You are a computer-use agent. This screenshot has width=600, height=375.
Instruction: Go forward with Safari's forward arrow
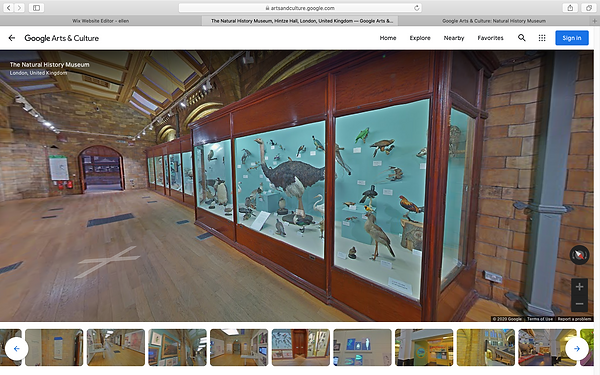[x=19, y=8]
